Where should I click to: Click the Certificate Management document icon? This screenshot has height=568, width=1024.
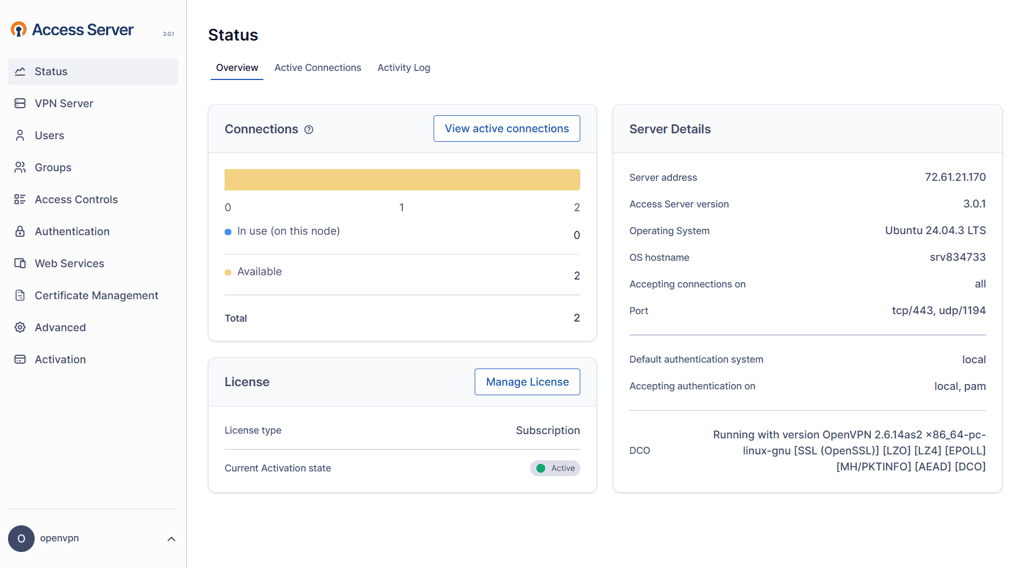pyautogui.click(x=20, y=295)
